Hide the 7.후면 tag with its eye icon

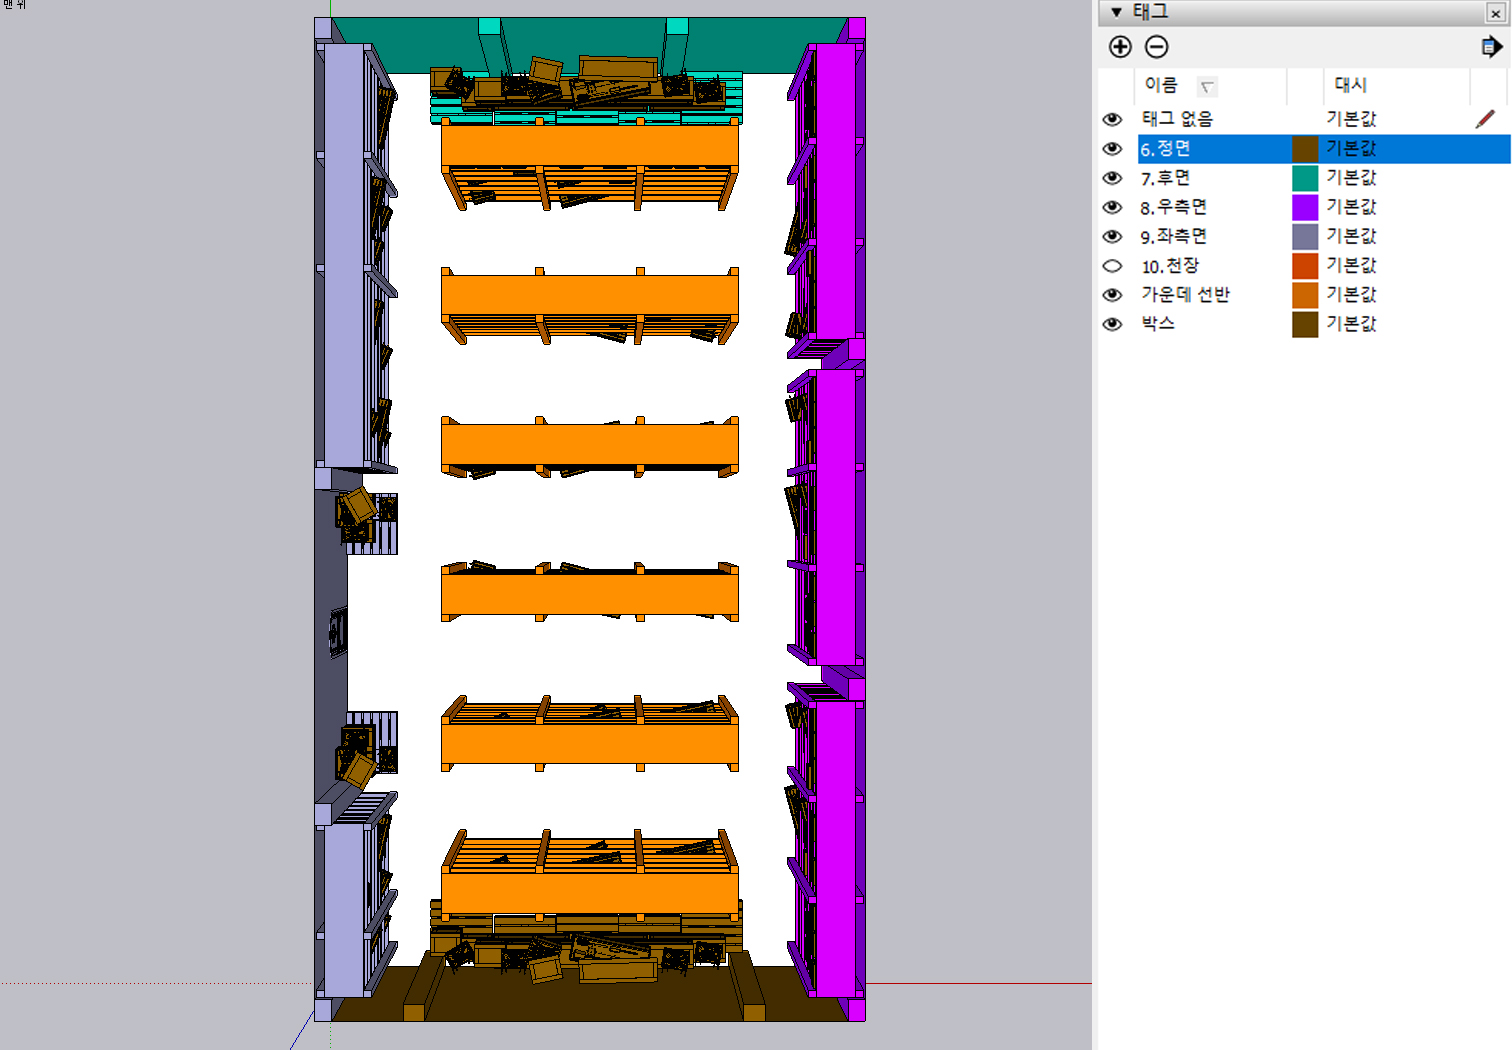click(1112, 178)
